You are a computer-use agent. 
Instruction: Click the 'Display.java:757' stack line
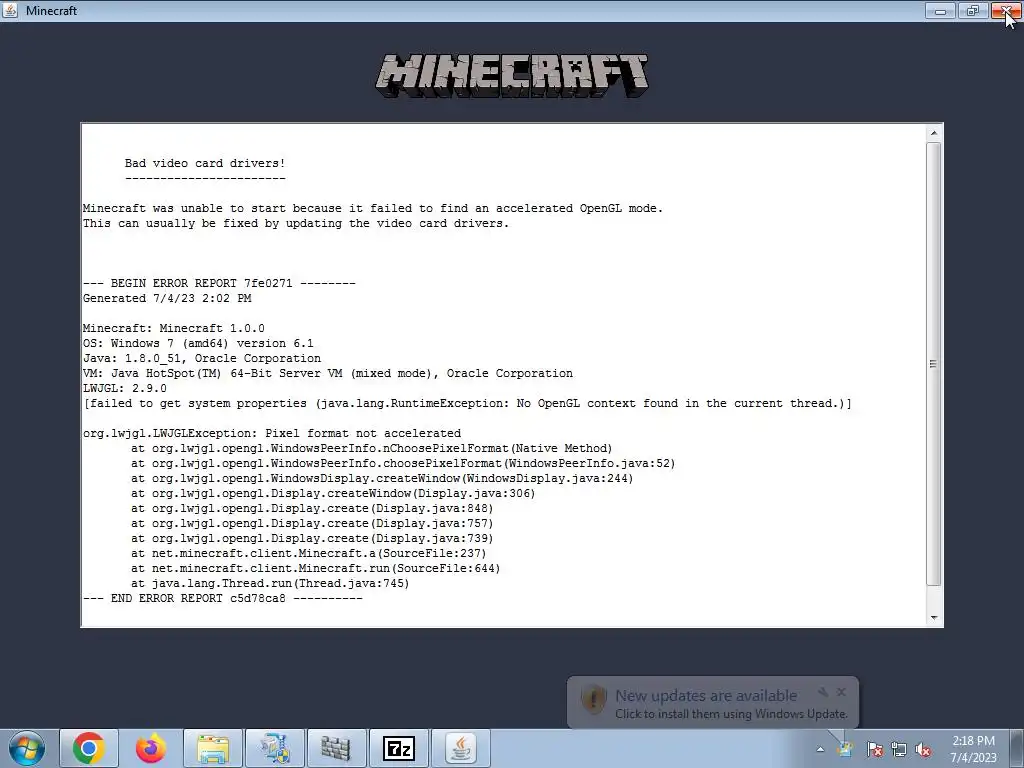[312, 524]
